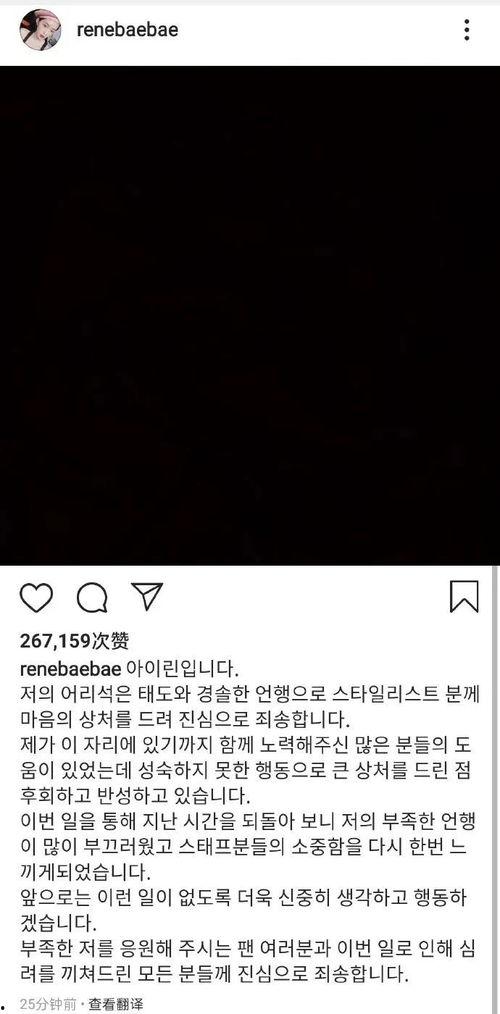Image resolution: width=500 pixels, height=1014 pixels.
Task: Like the post with the heart icon
Action: (36, 597)
